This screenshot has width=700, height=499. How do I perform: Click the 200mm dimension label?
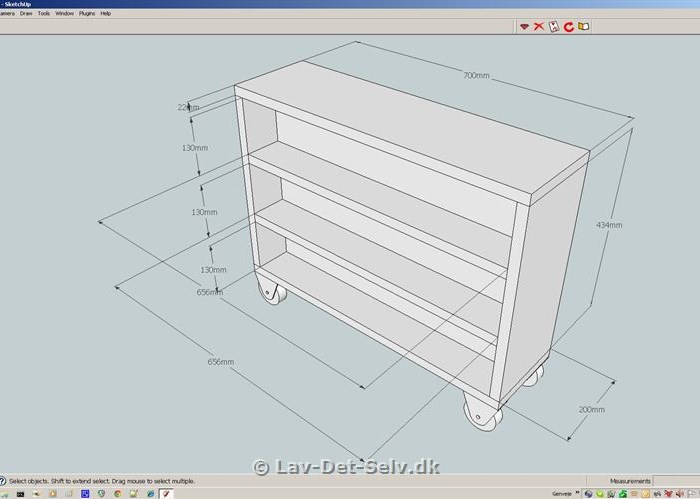tap(592, 409)
